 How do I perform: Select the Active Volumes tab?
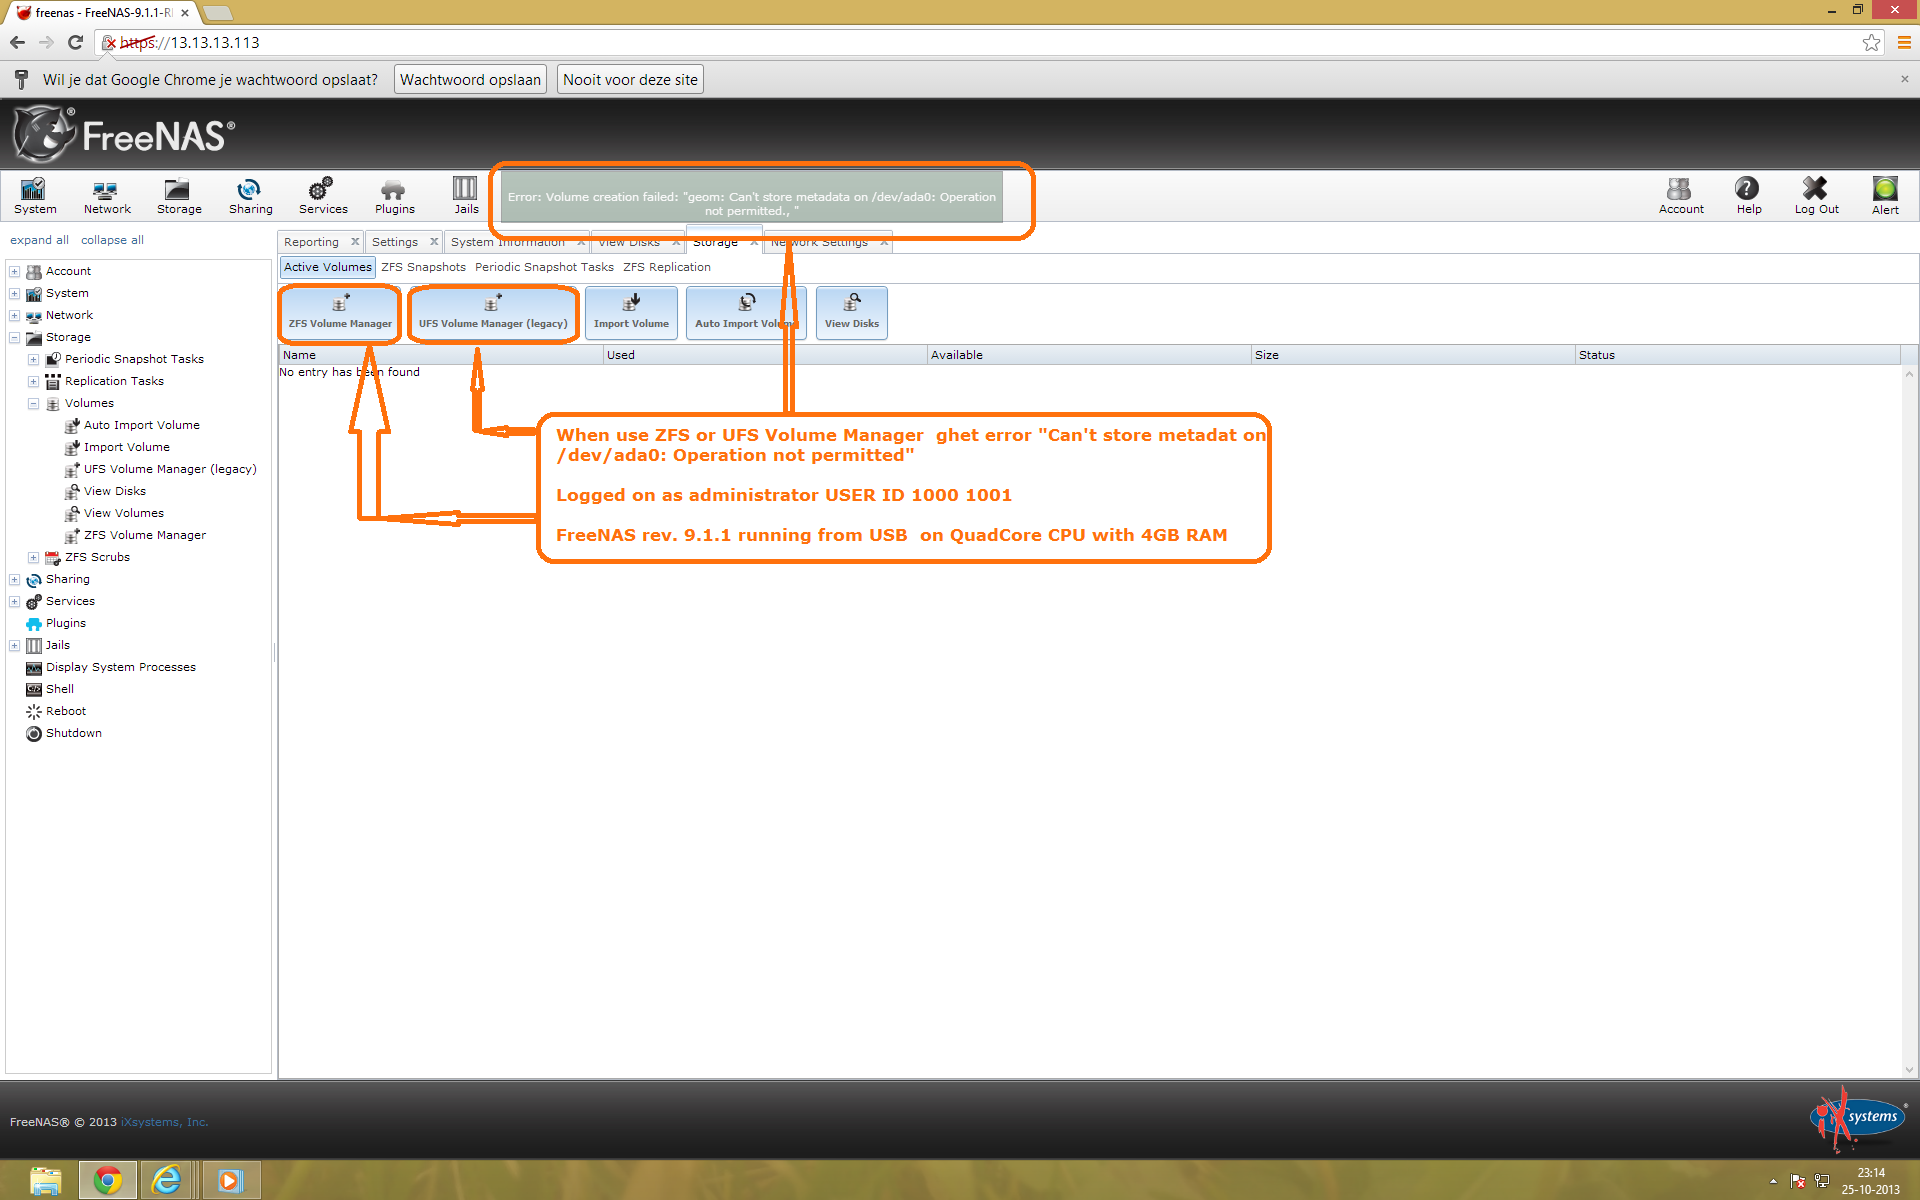click(x=327, y=267)
